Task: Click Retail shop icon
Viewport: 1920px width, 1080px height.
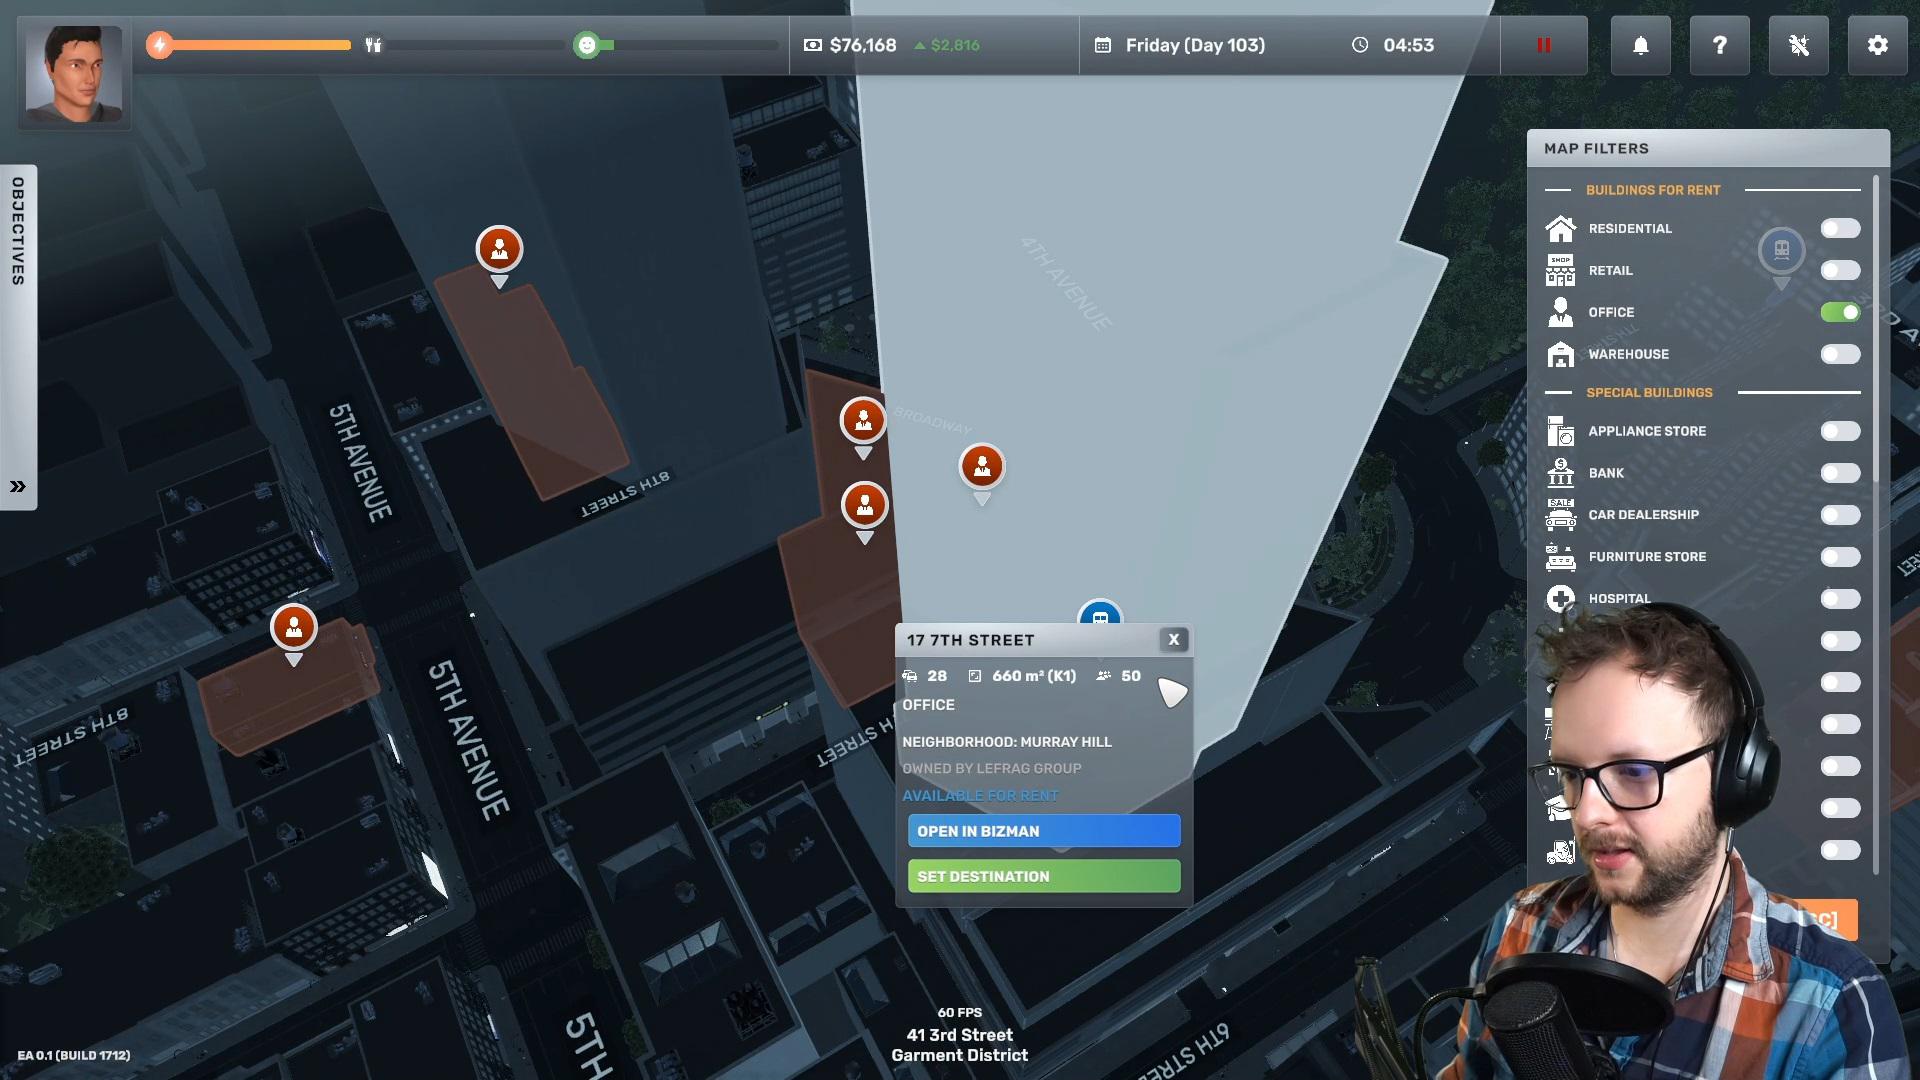Action: 1560,271
